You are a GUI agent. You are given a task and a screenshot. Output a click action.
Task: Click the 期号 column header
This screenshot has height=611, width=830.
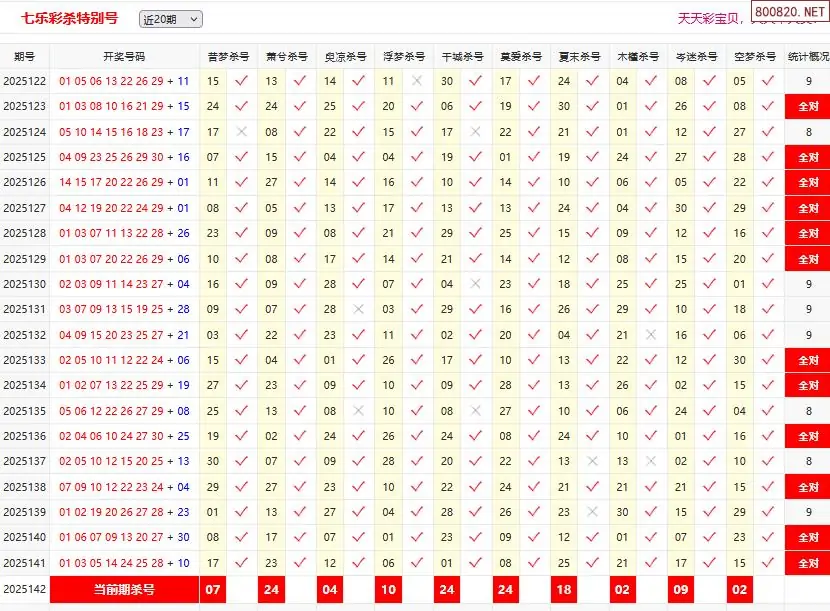(x=25, y=57)
